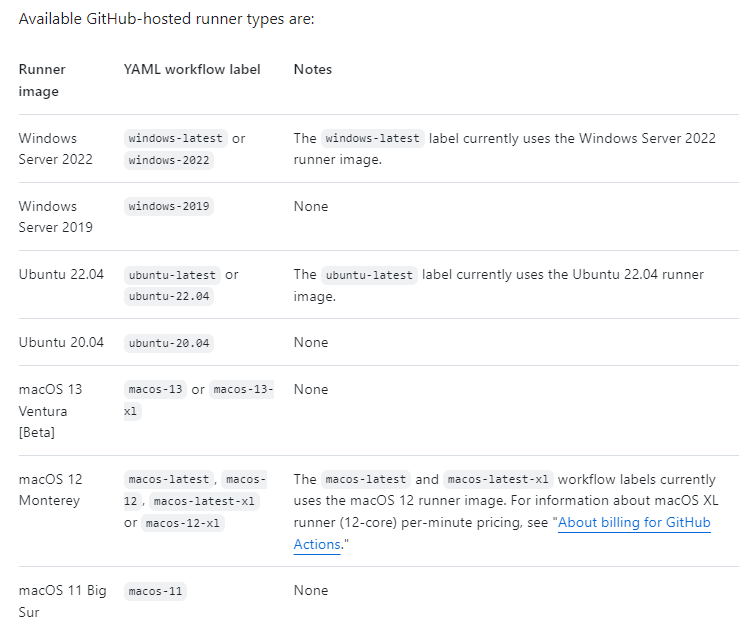Click the 'Available GitHub-hosted runner types are:' text

166,19
